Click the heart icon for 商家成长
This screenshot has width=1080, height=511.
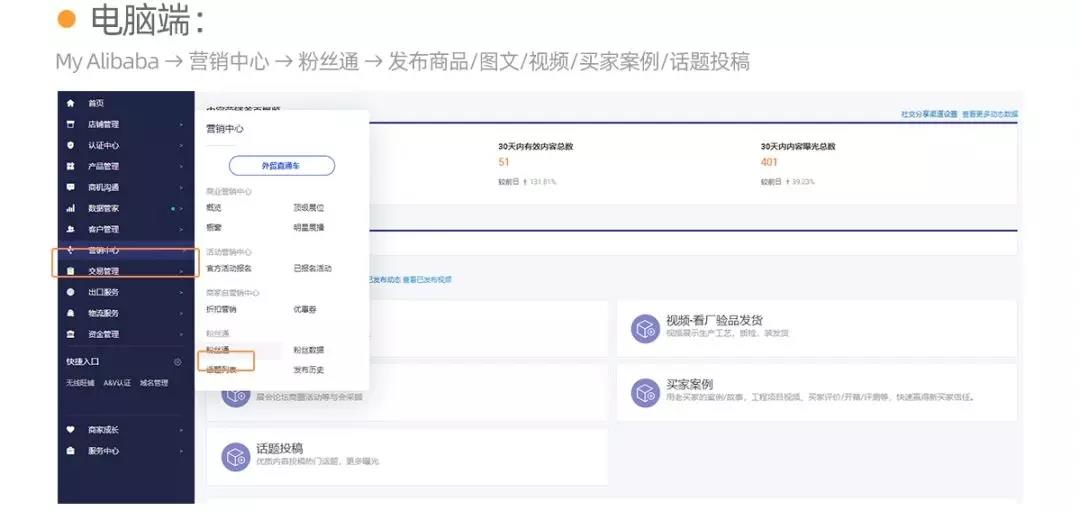tap(70, 430)
